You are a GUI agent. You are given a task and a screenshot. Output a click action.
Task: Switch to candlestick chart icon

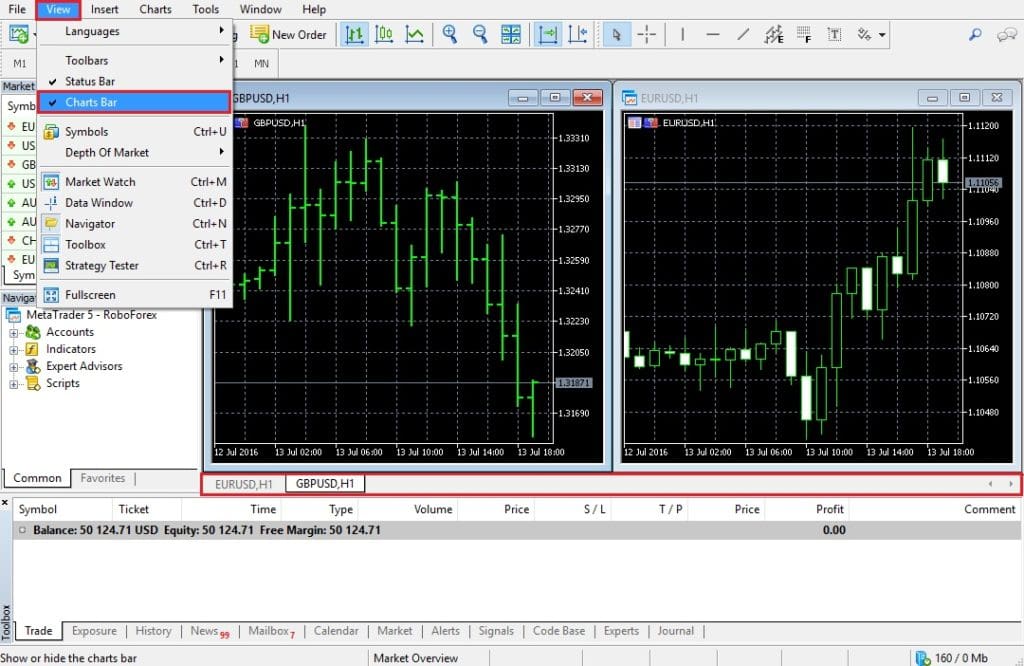point(384,35)
